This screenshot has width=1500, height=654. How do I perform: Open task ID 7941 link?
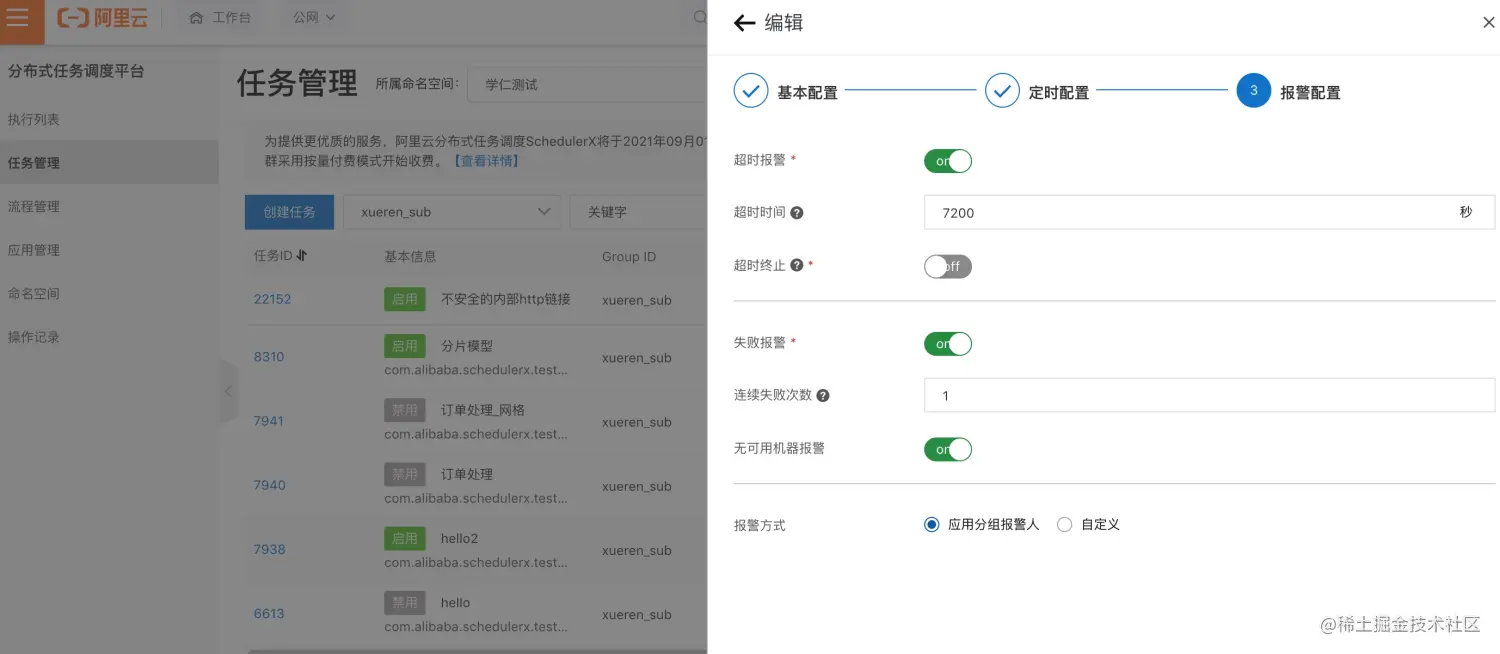269,421
